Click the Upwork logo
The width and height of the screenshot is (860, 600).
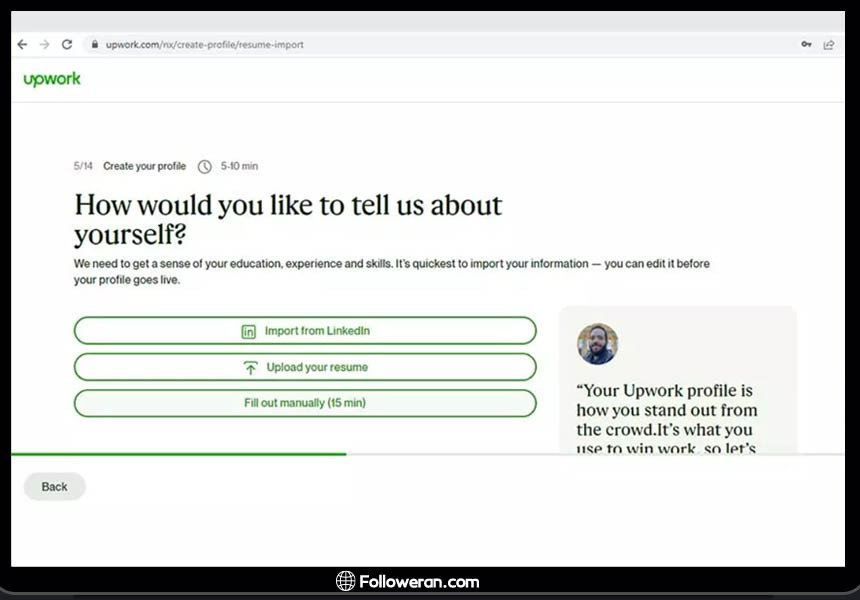tap(52, 80)
